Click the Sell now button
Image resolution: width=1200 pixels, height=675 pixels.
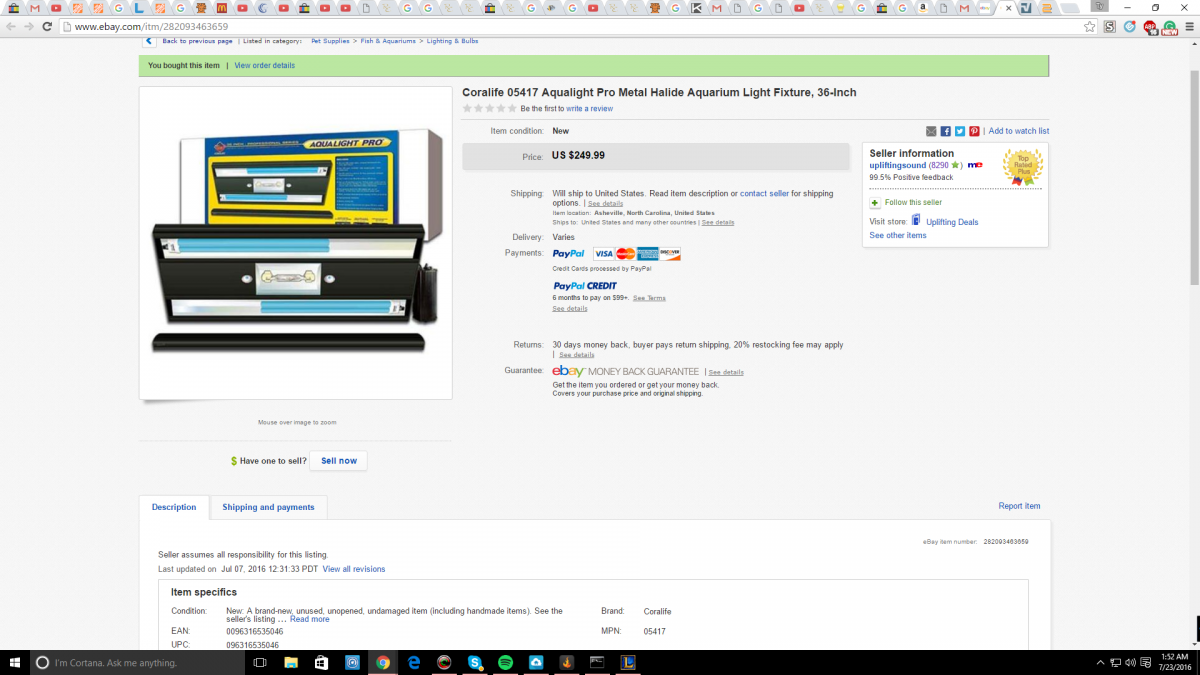pyautogui.click(x=338, y=461)
